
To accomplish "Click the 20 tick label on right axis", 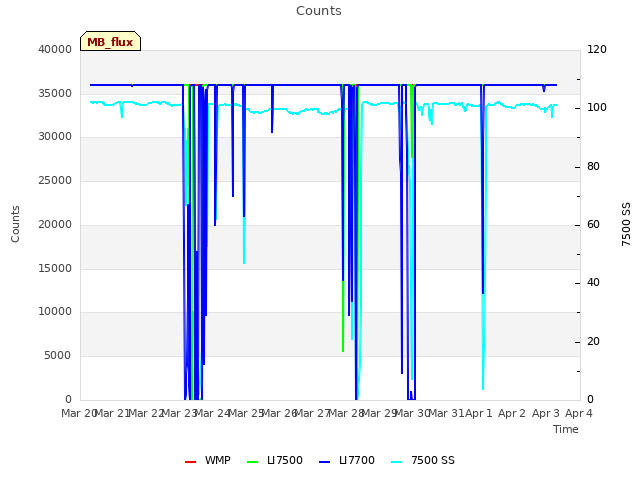I will [593, 341].
